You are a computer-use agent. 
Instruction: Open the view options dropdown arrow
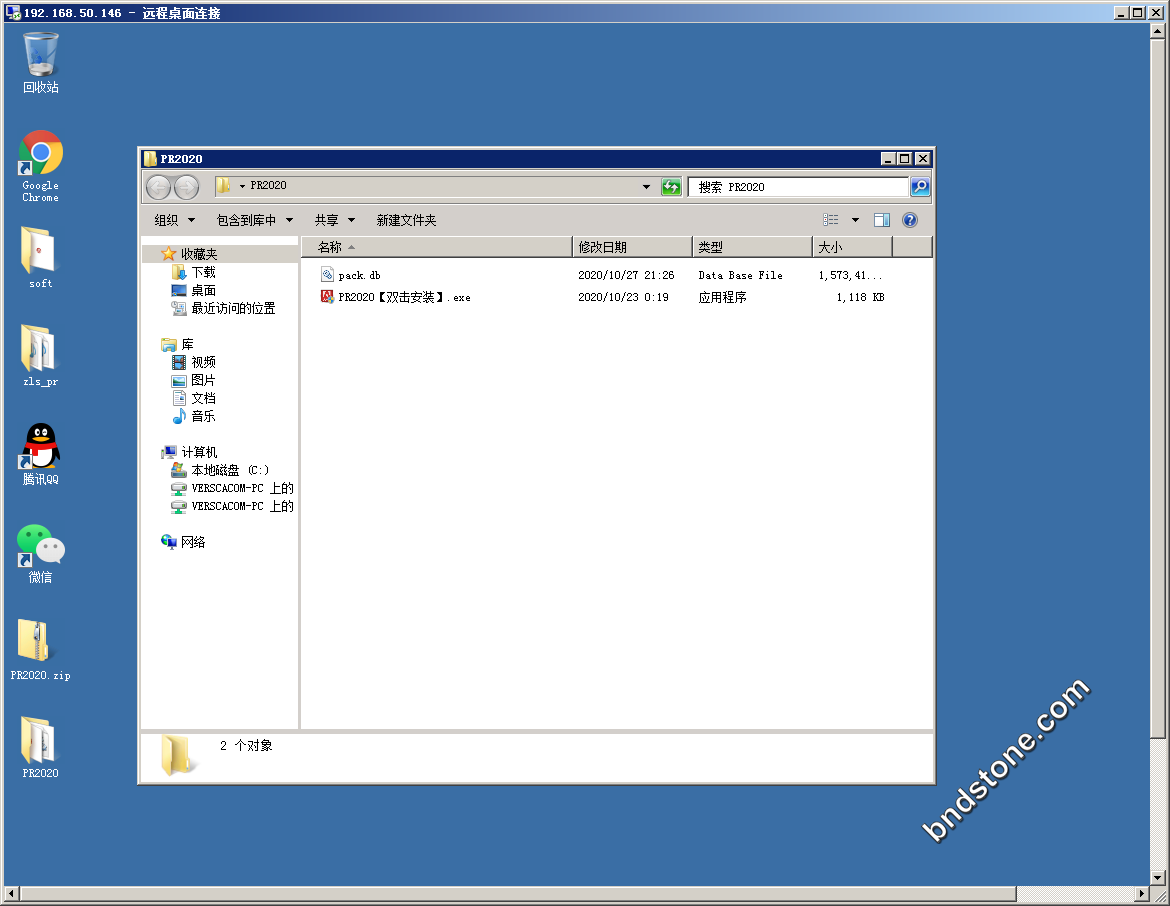855,220
